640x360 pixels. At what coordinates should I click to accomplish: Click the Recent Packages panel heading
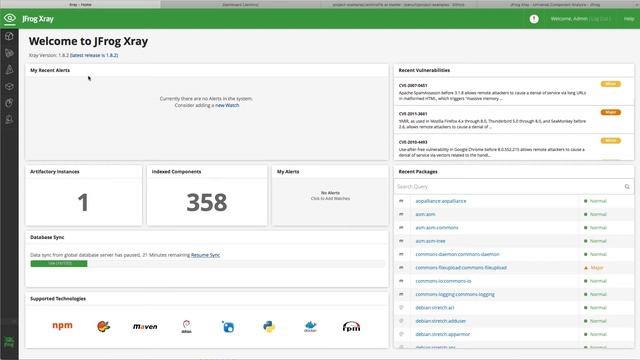point(418,172)
